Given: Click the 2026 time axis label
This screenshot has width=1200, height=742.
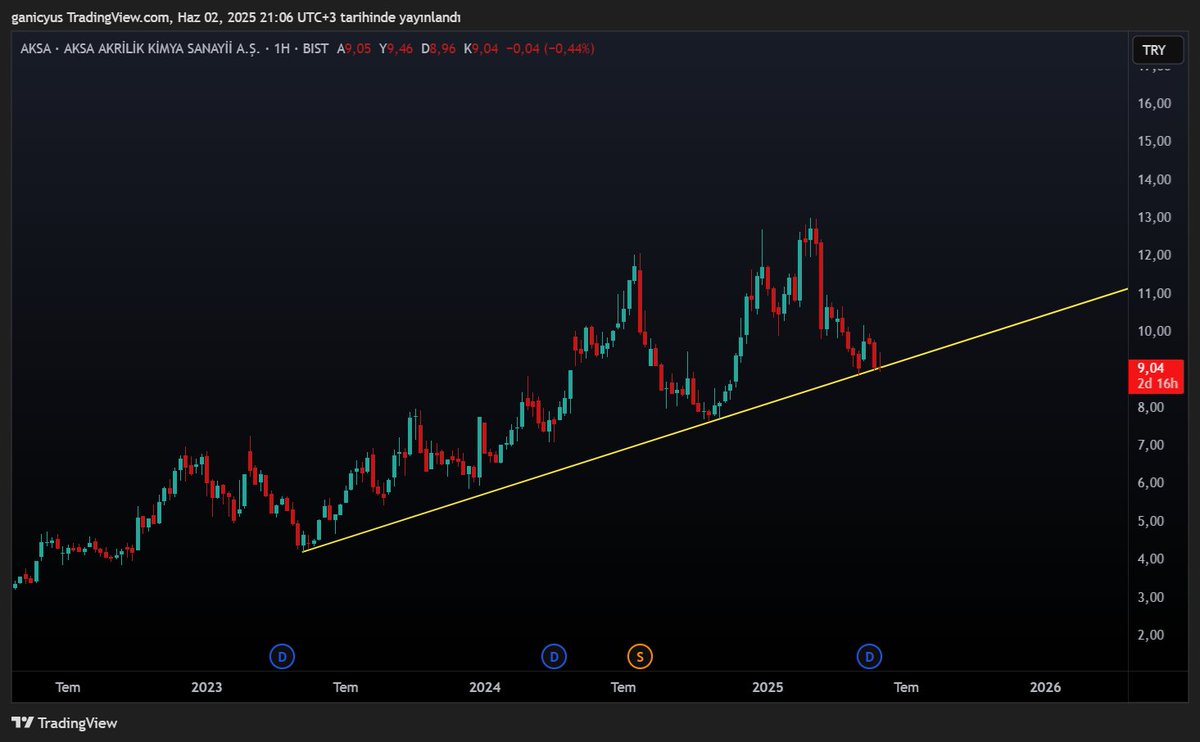Looking at the screenshot, I should pyautogui.click(x=1045, y=688).
